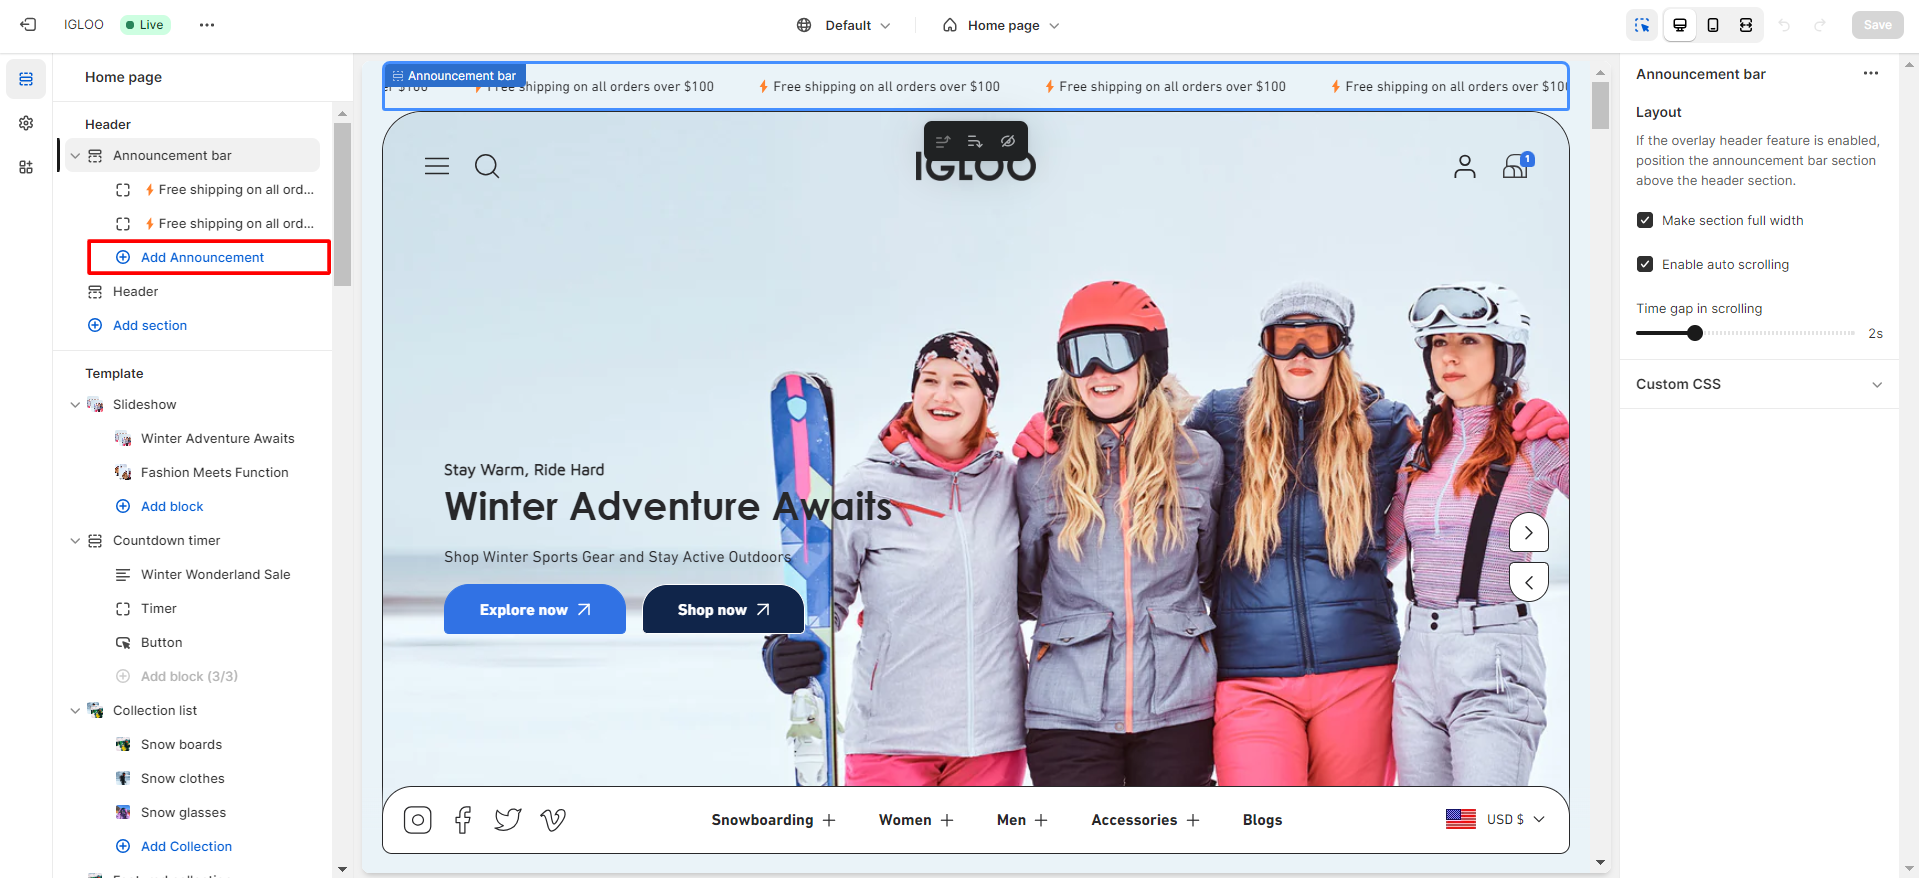Adjust the Time gap in scrolling slider
Viewport: 1919px width, 878px height.
(x=1695, y=333)
